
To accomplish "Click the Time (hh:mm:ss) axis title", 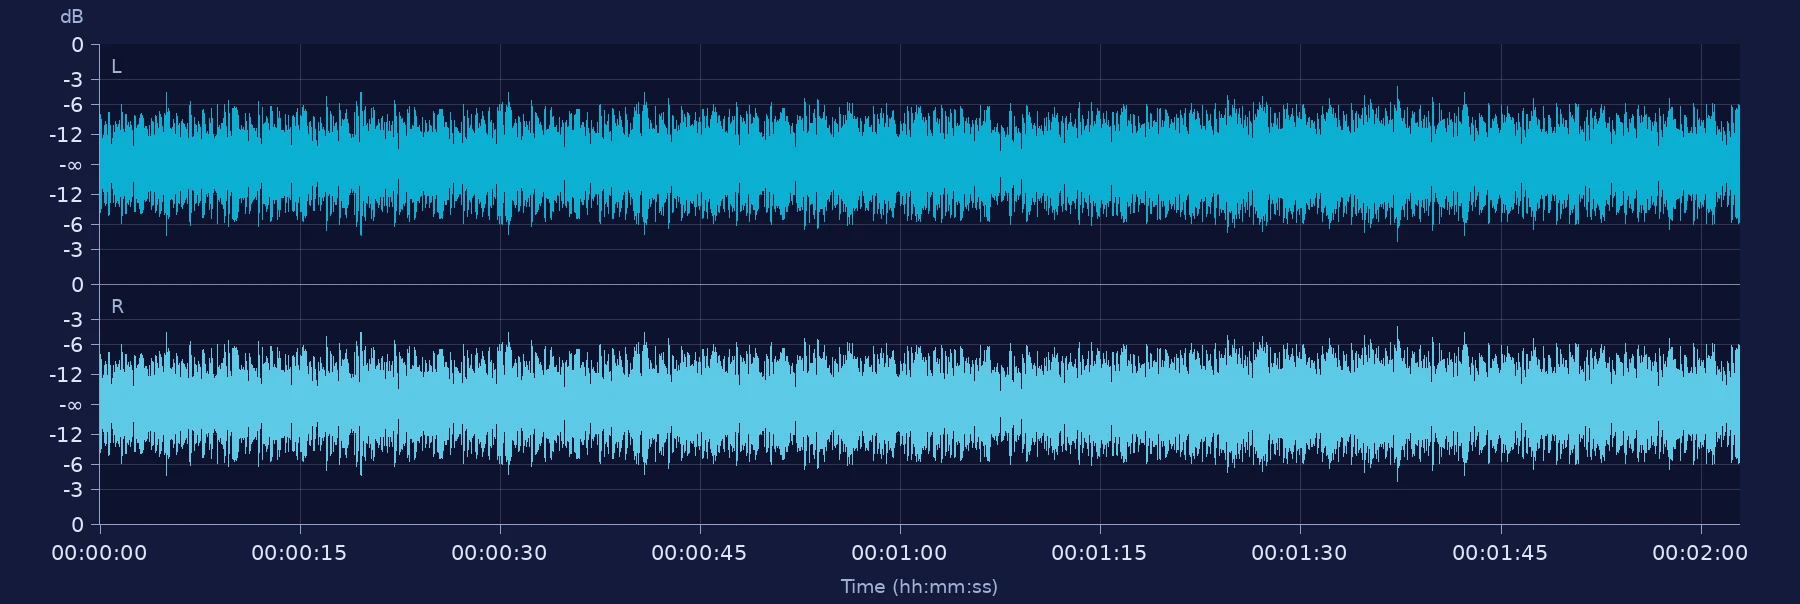I will [x=919, y=587].
